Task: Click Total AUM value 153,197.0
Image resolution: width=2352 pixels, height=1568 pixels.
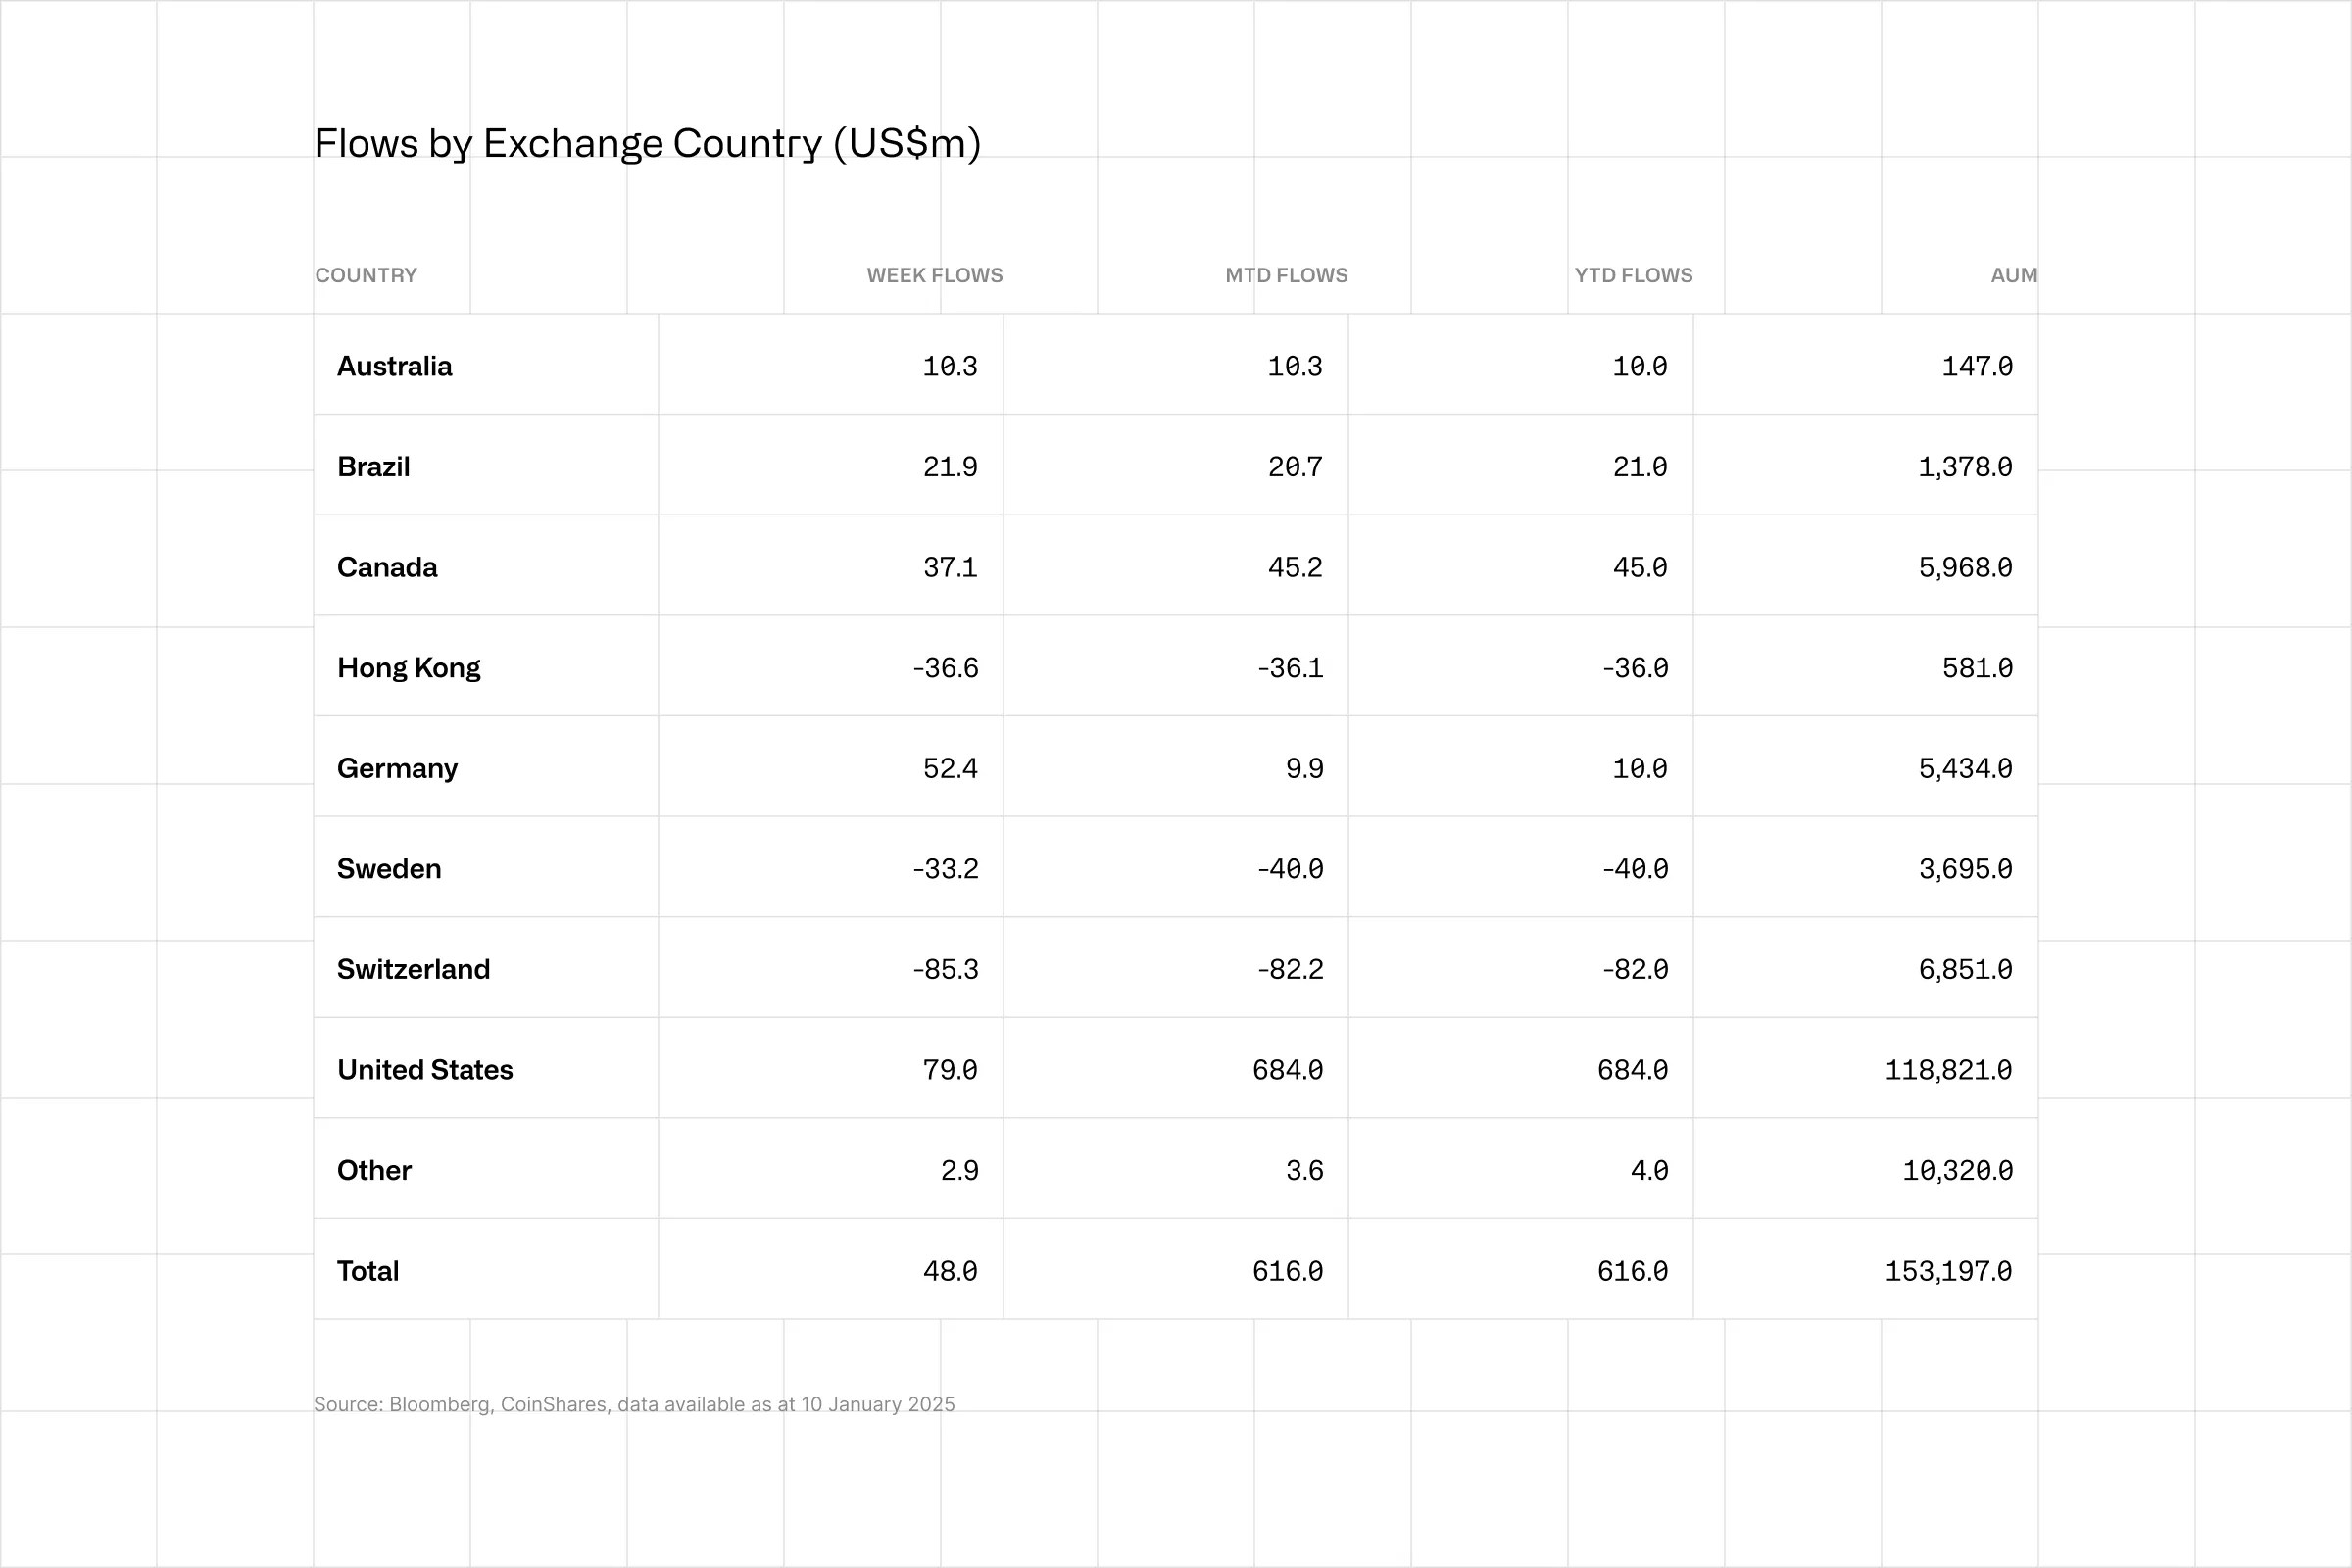Action: pos(1948,1271)
